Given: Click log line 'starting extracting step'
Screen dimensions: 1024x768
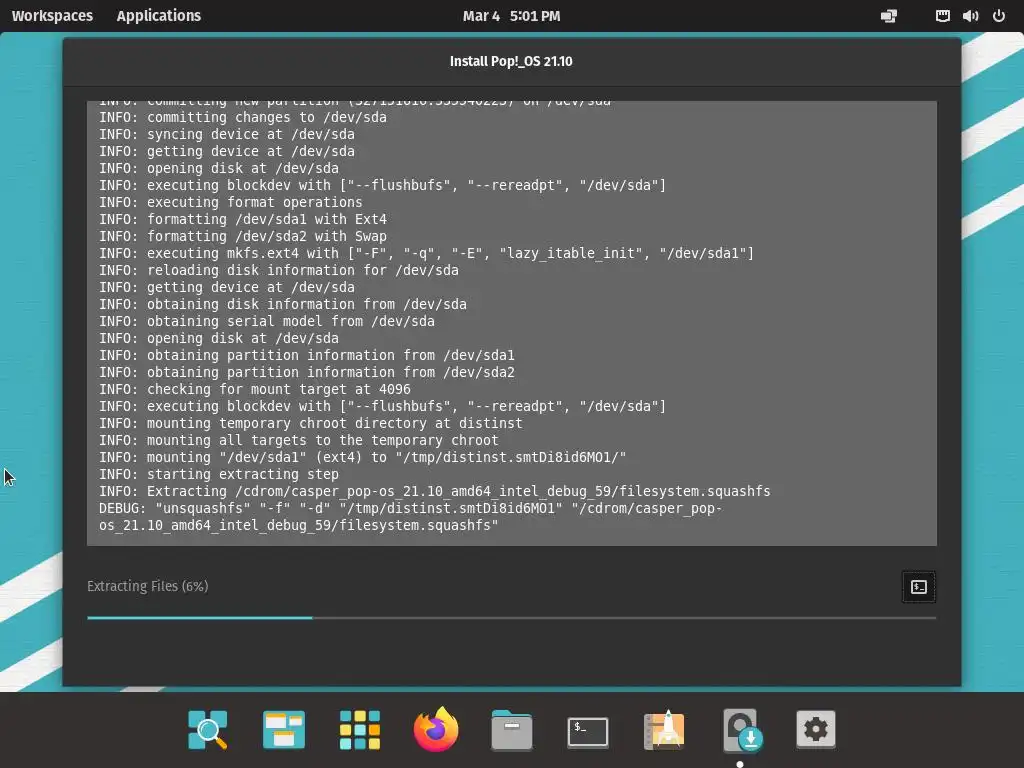Looking at the screenshot, I should 219,474.
